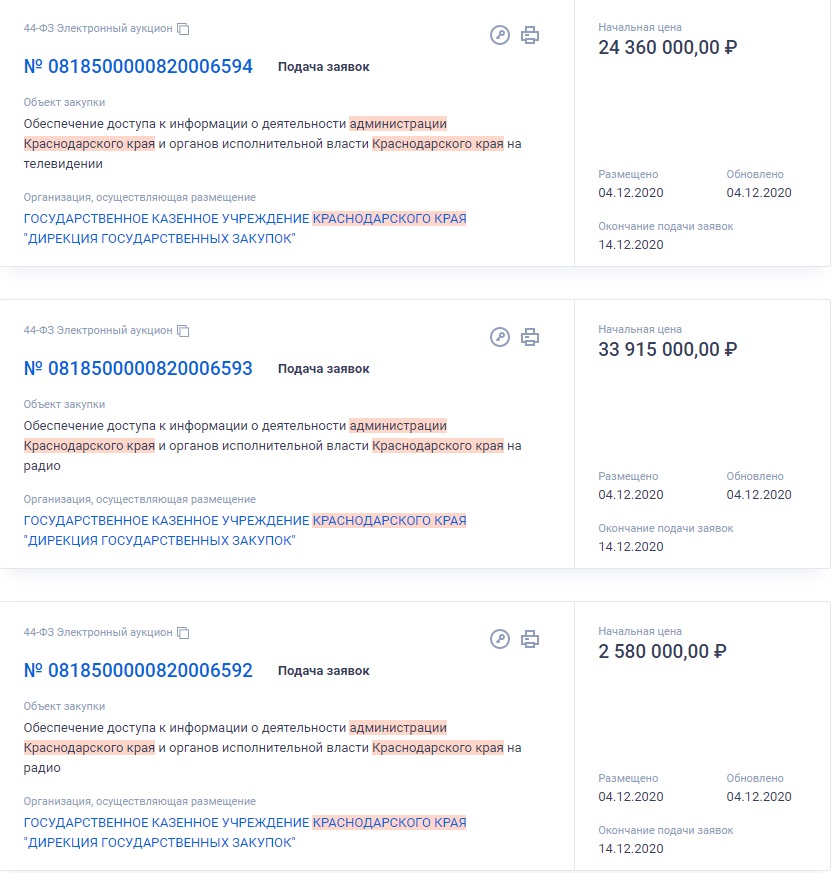Click the television procurement description text
Screen dimensions: 833x873
click(x=272, y=144)
